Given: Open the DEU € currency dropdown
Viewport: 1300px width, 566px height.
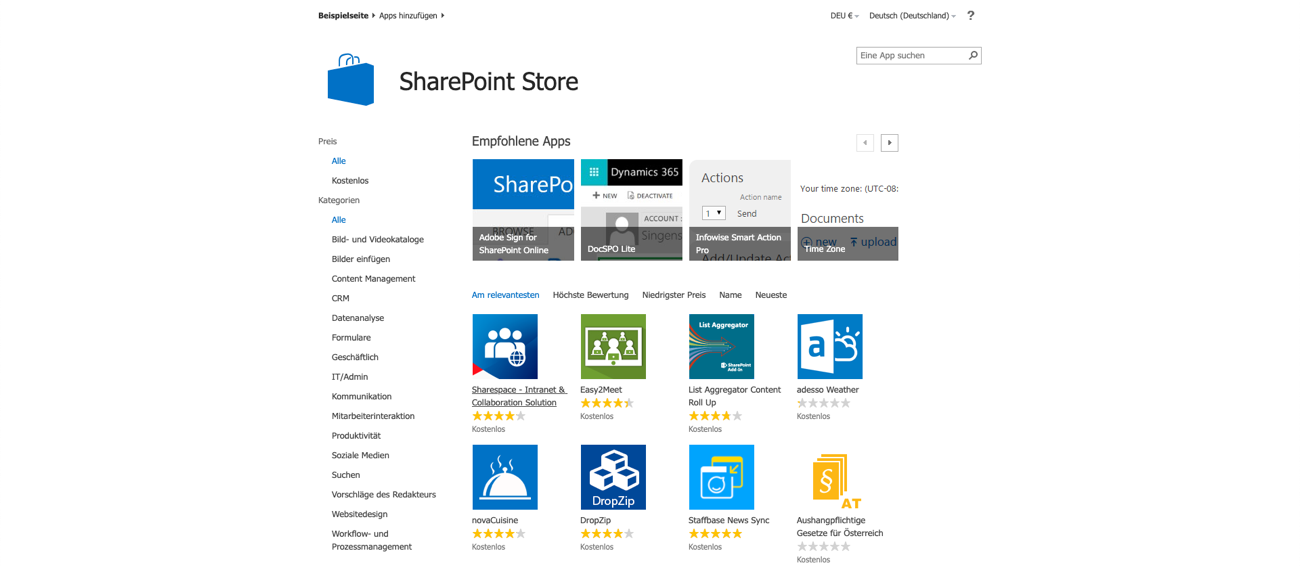Looking at the screenshot, I should [x=844, y=15].
